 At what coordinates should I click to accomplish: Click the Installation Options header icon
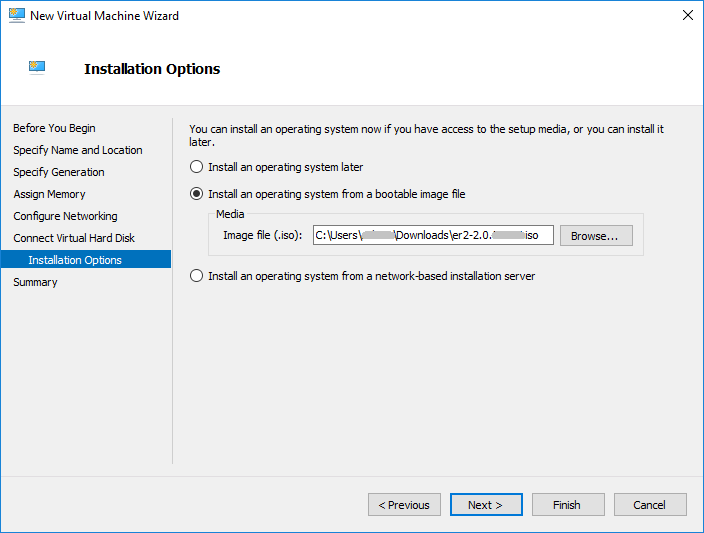(37, 68)
